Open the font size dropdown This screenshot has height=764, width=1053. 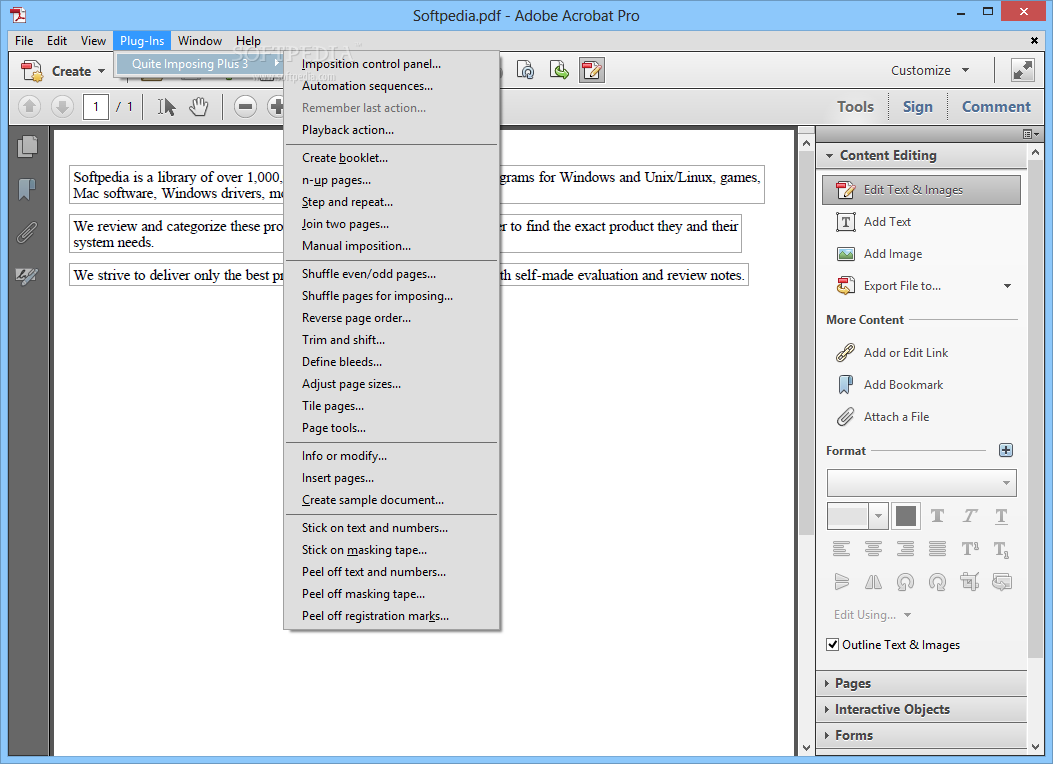coord(878,516)
